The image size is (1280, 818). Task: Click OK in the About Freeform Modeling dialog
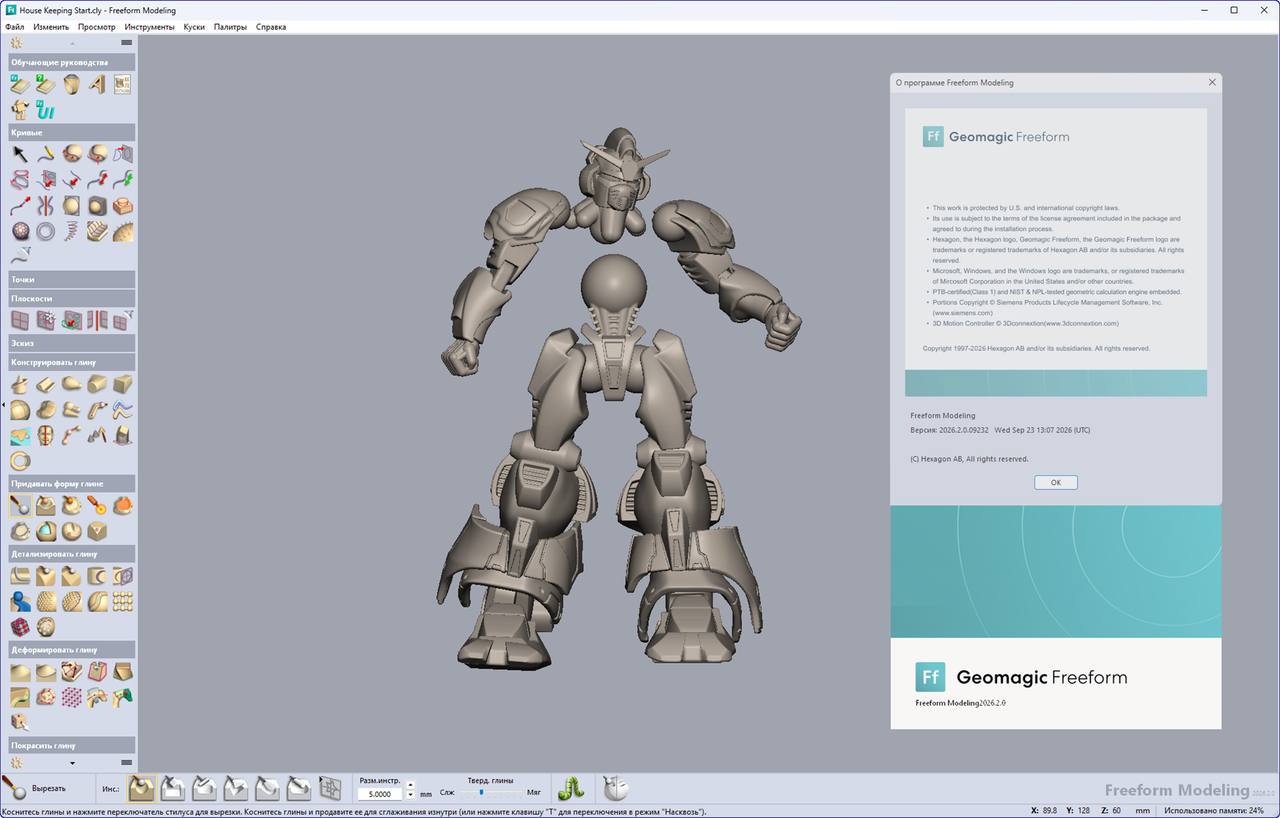(x=1056, y=482)
